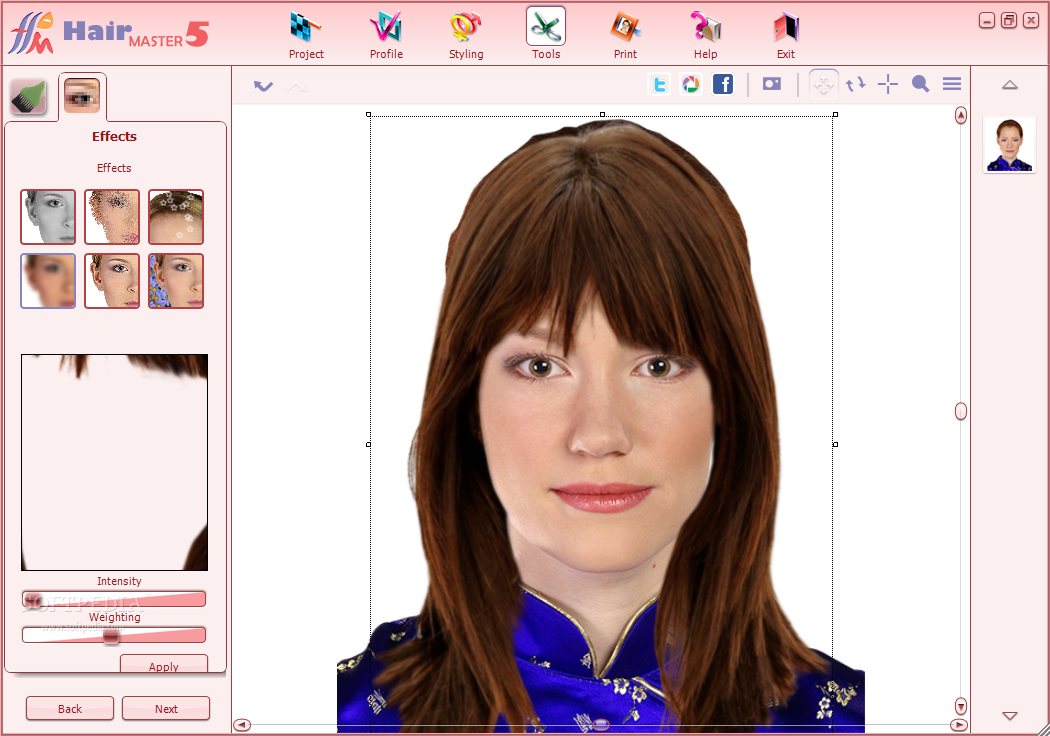
Task: Click the Apply button
Action: pyautogui.click(x=164, y=664)
